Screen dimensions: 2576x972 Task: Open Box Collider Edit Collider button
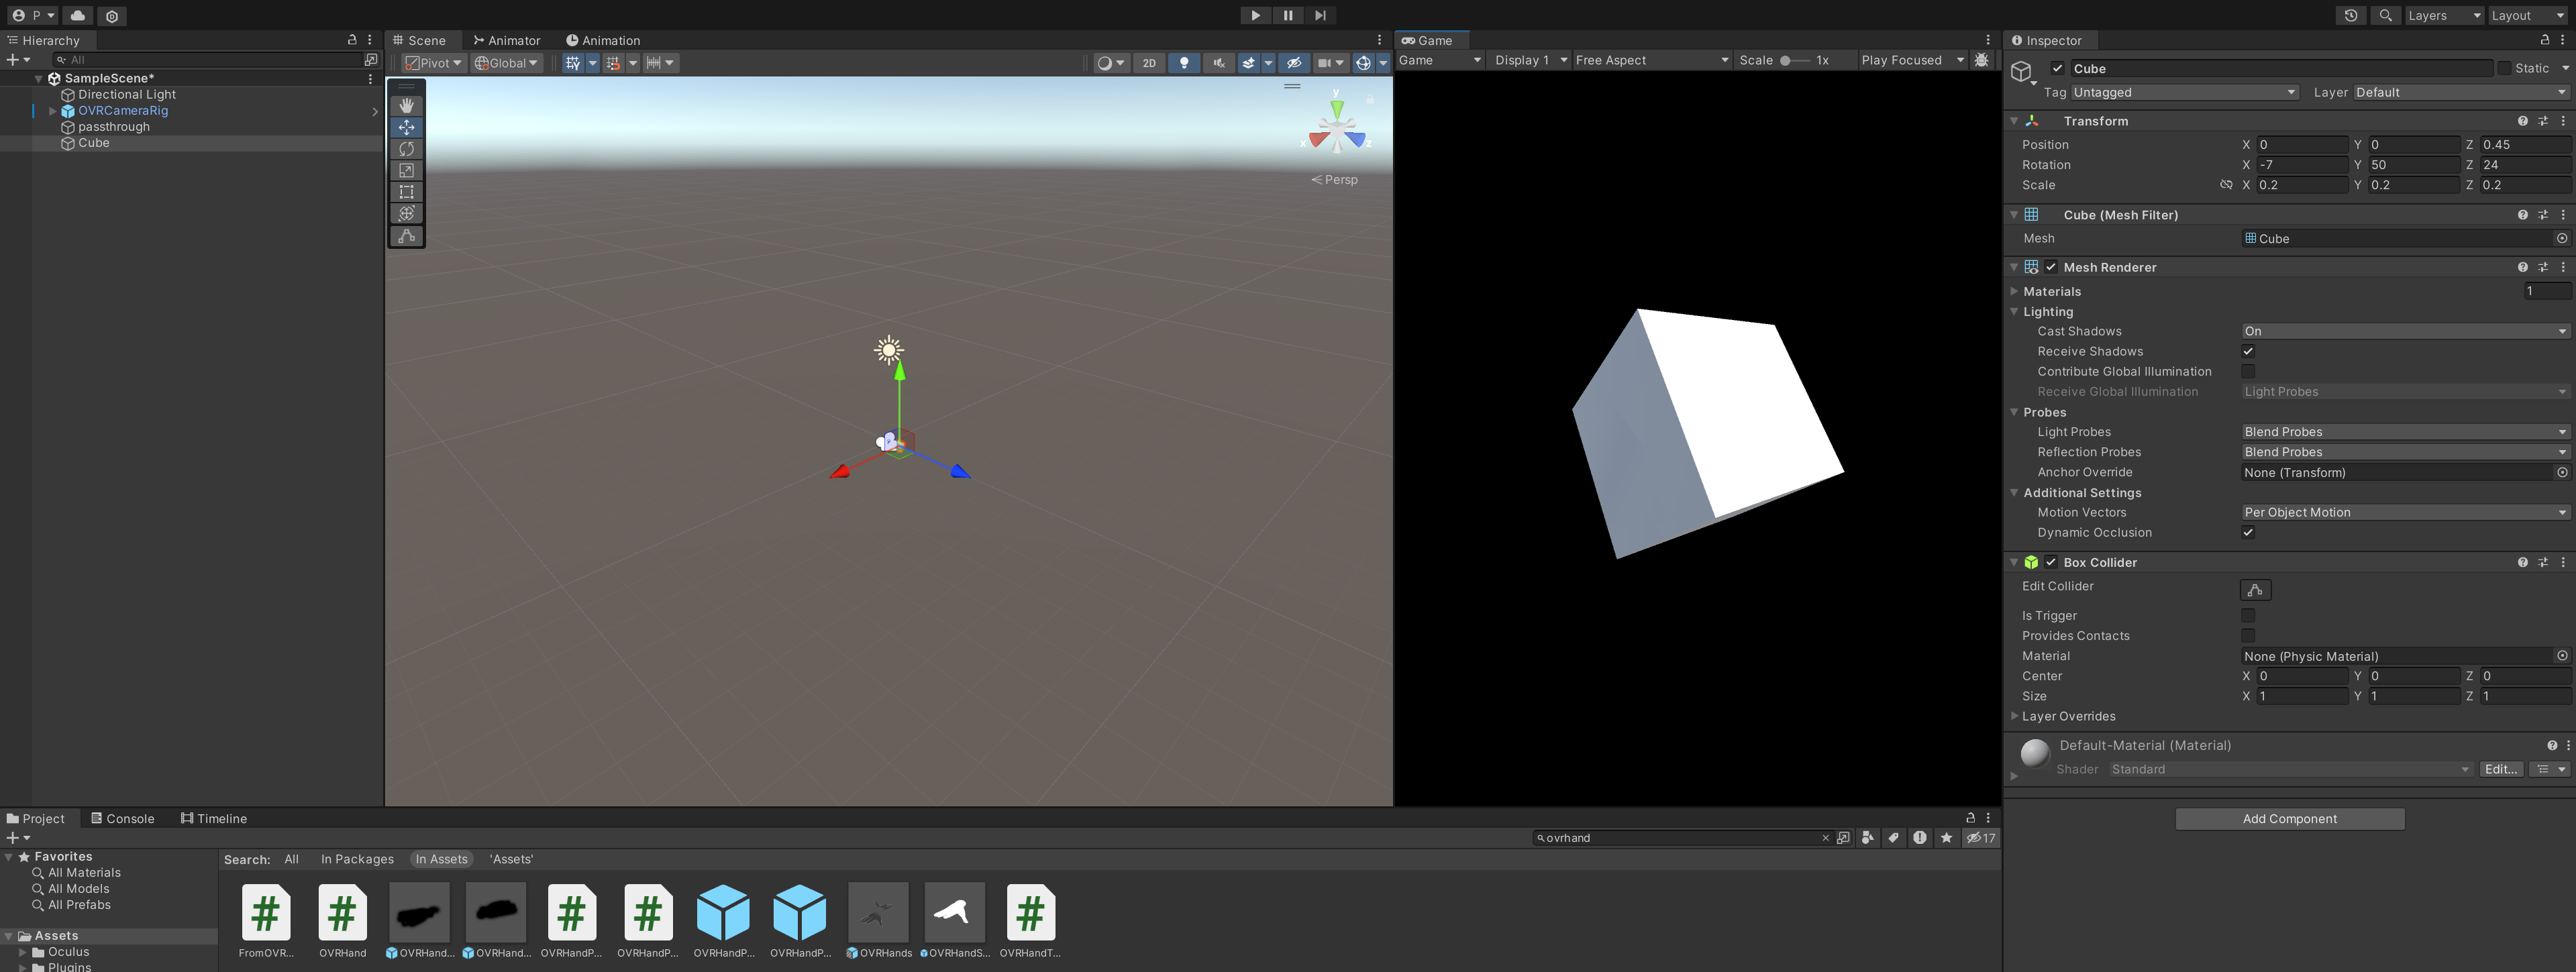click(x=2255, y=590)
